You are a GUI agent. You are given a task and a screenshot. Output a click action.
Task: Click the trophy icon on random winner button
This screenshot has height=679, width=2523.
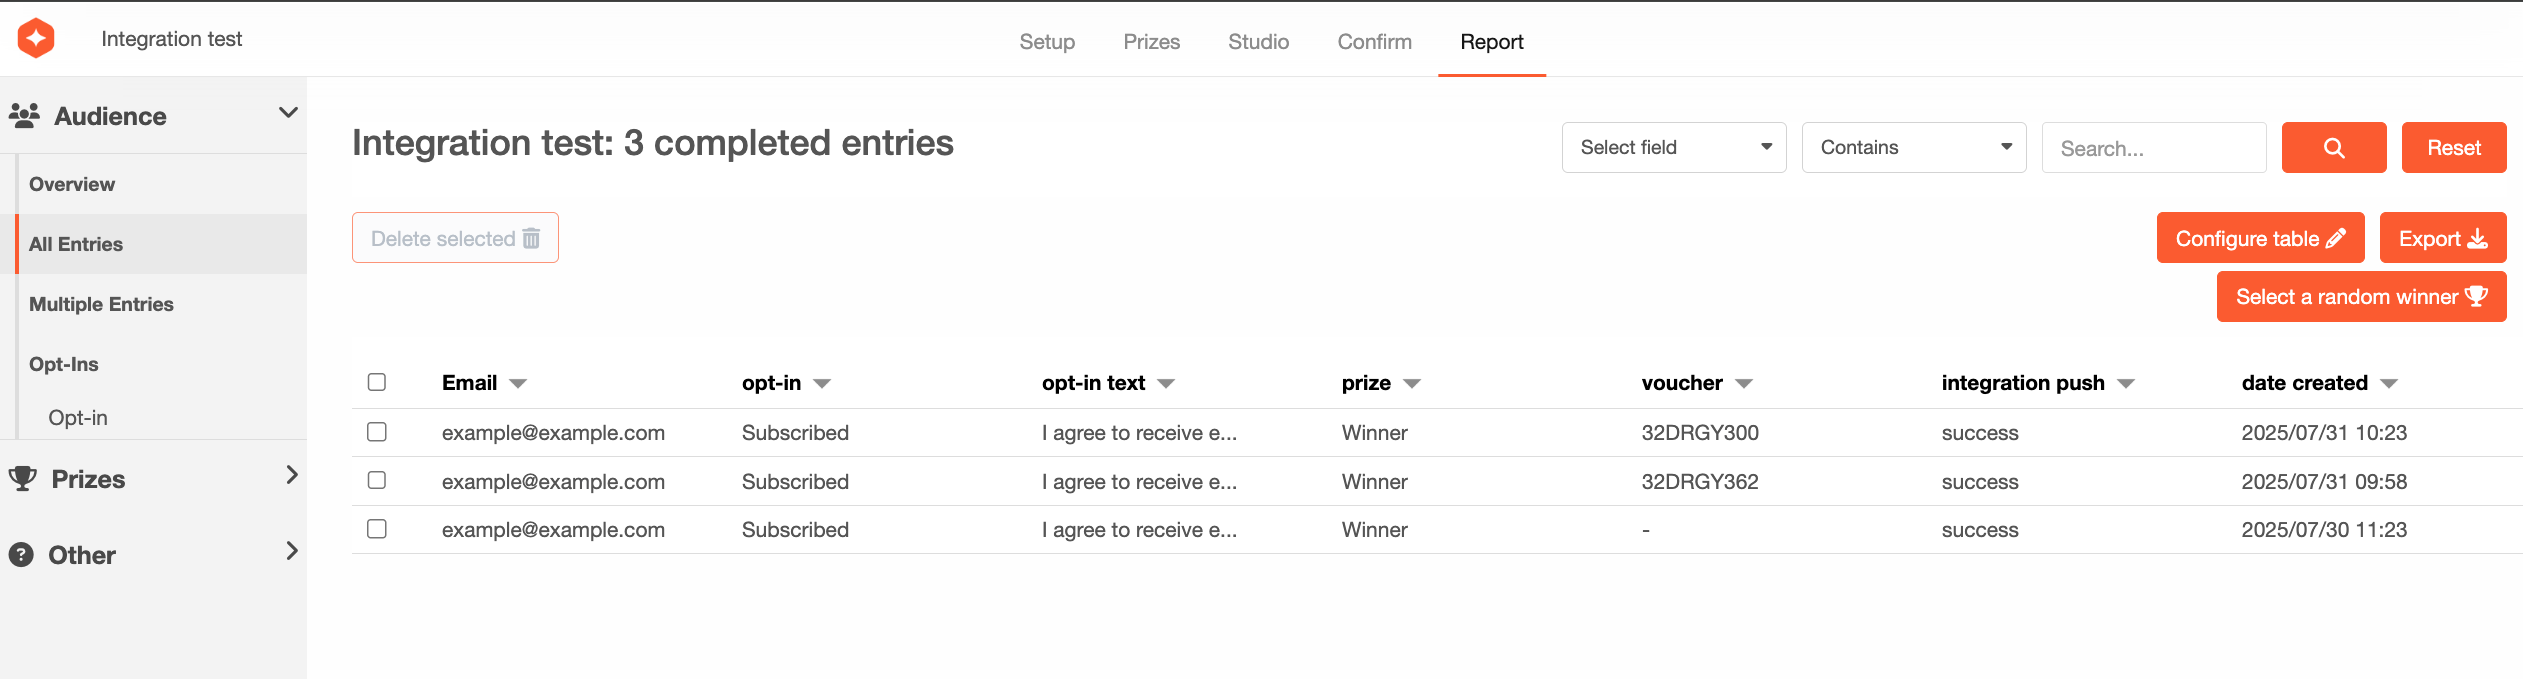click(x=2476, y=296)
